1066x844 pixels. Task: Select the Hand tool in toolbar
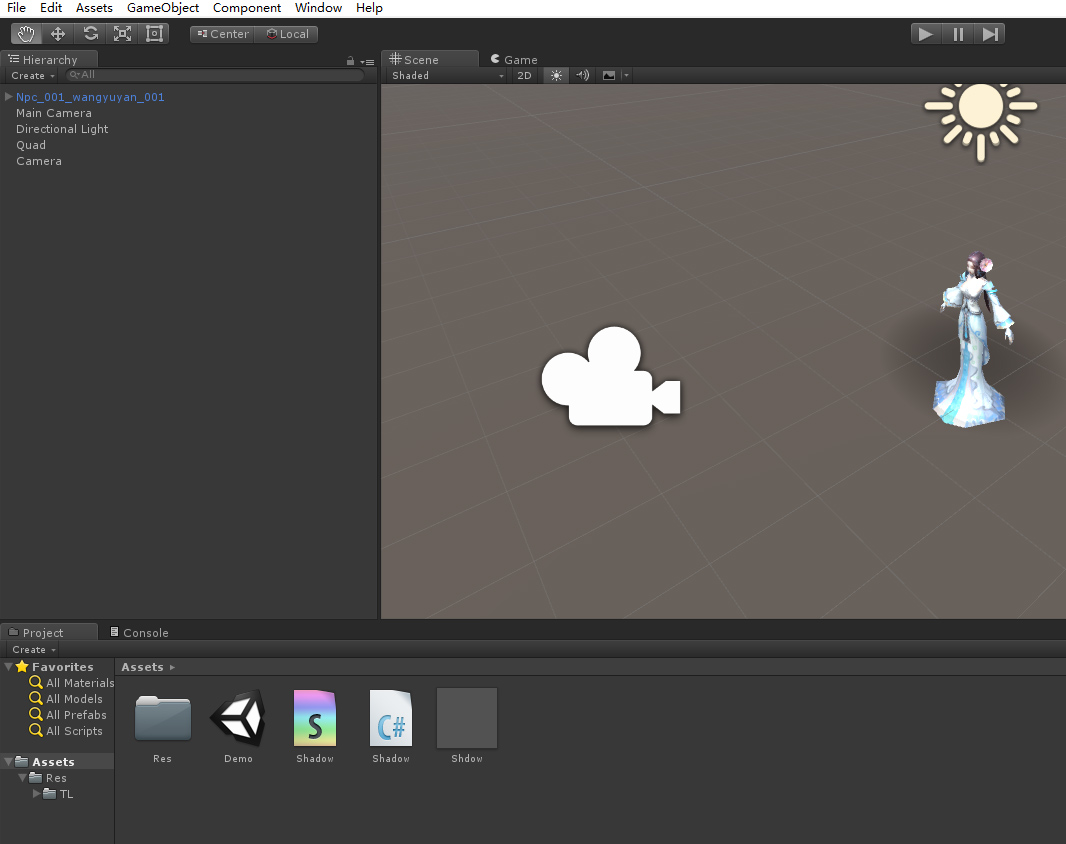(x=27, y=34)
